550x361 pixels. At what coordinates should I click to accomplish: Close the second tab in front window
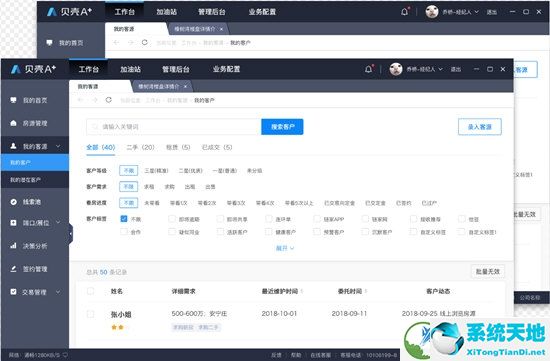185,86
